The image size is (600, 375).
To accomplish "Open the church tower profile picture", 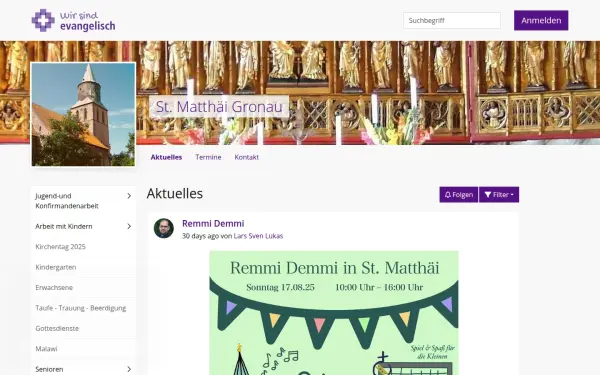I will tap(83, 114).
